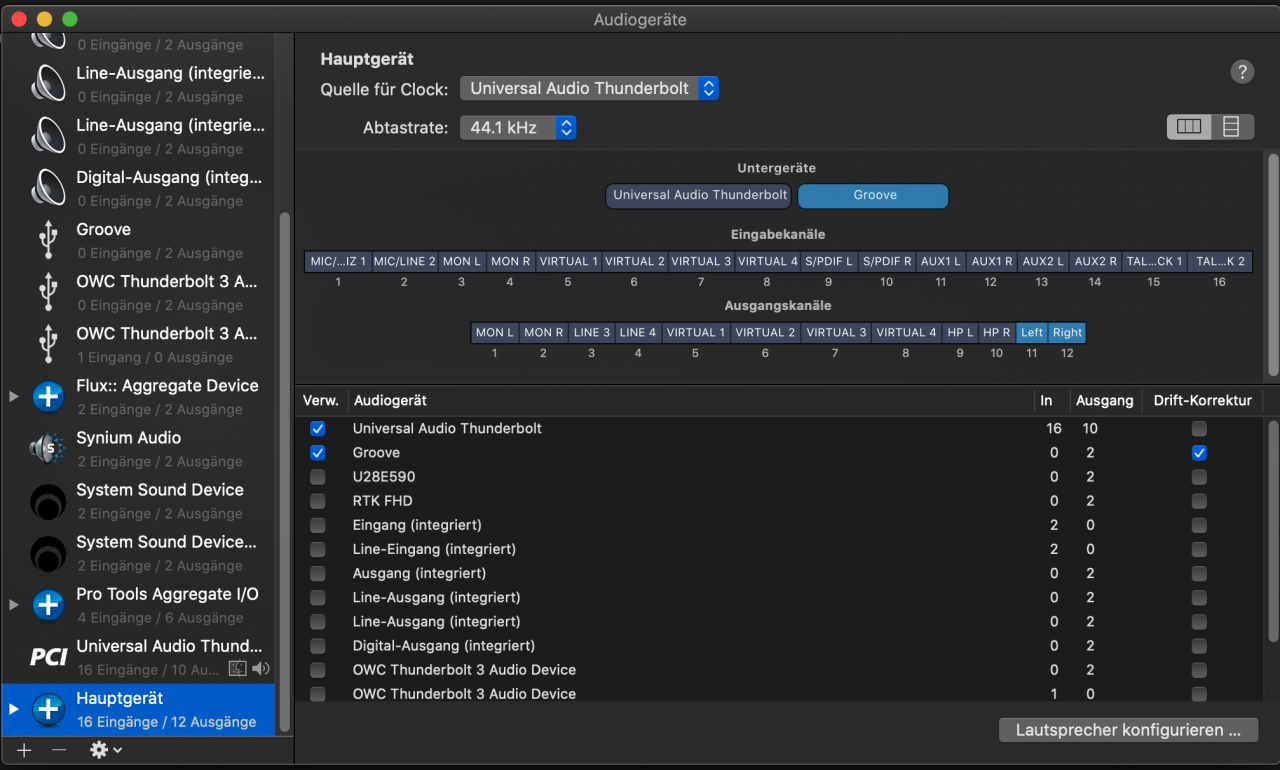
Task: Click the Synium Audio speaker icon
Action: [48, 449]
